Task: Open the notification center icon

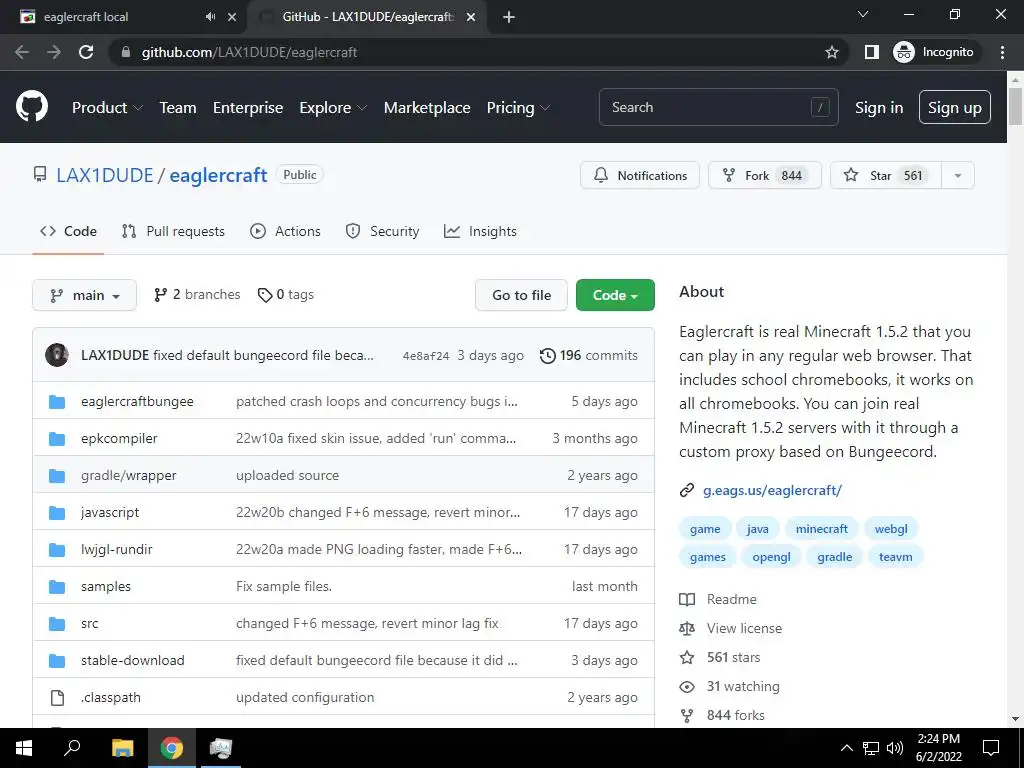Action: [991, 748]
